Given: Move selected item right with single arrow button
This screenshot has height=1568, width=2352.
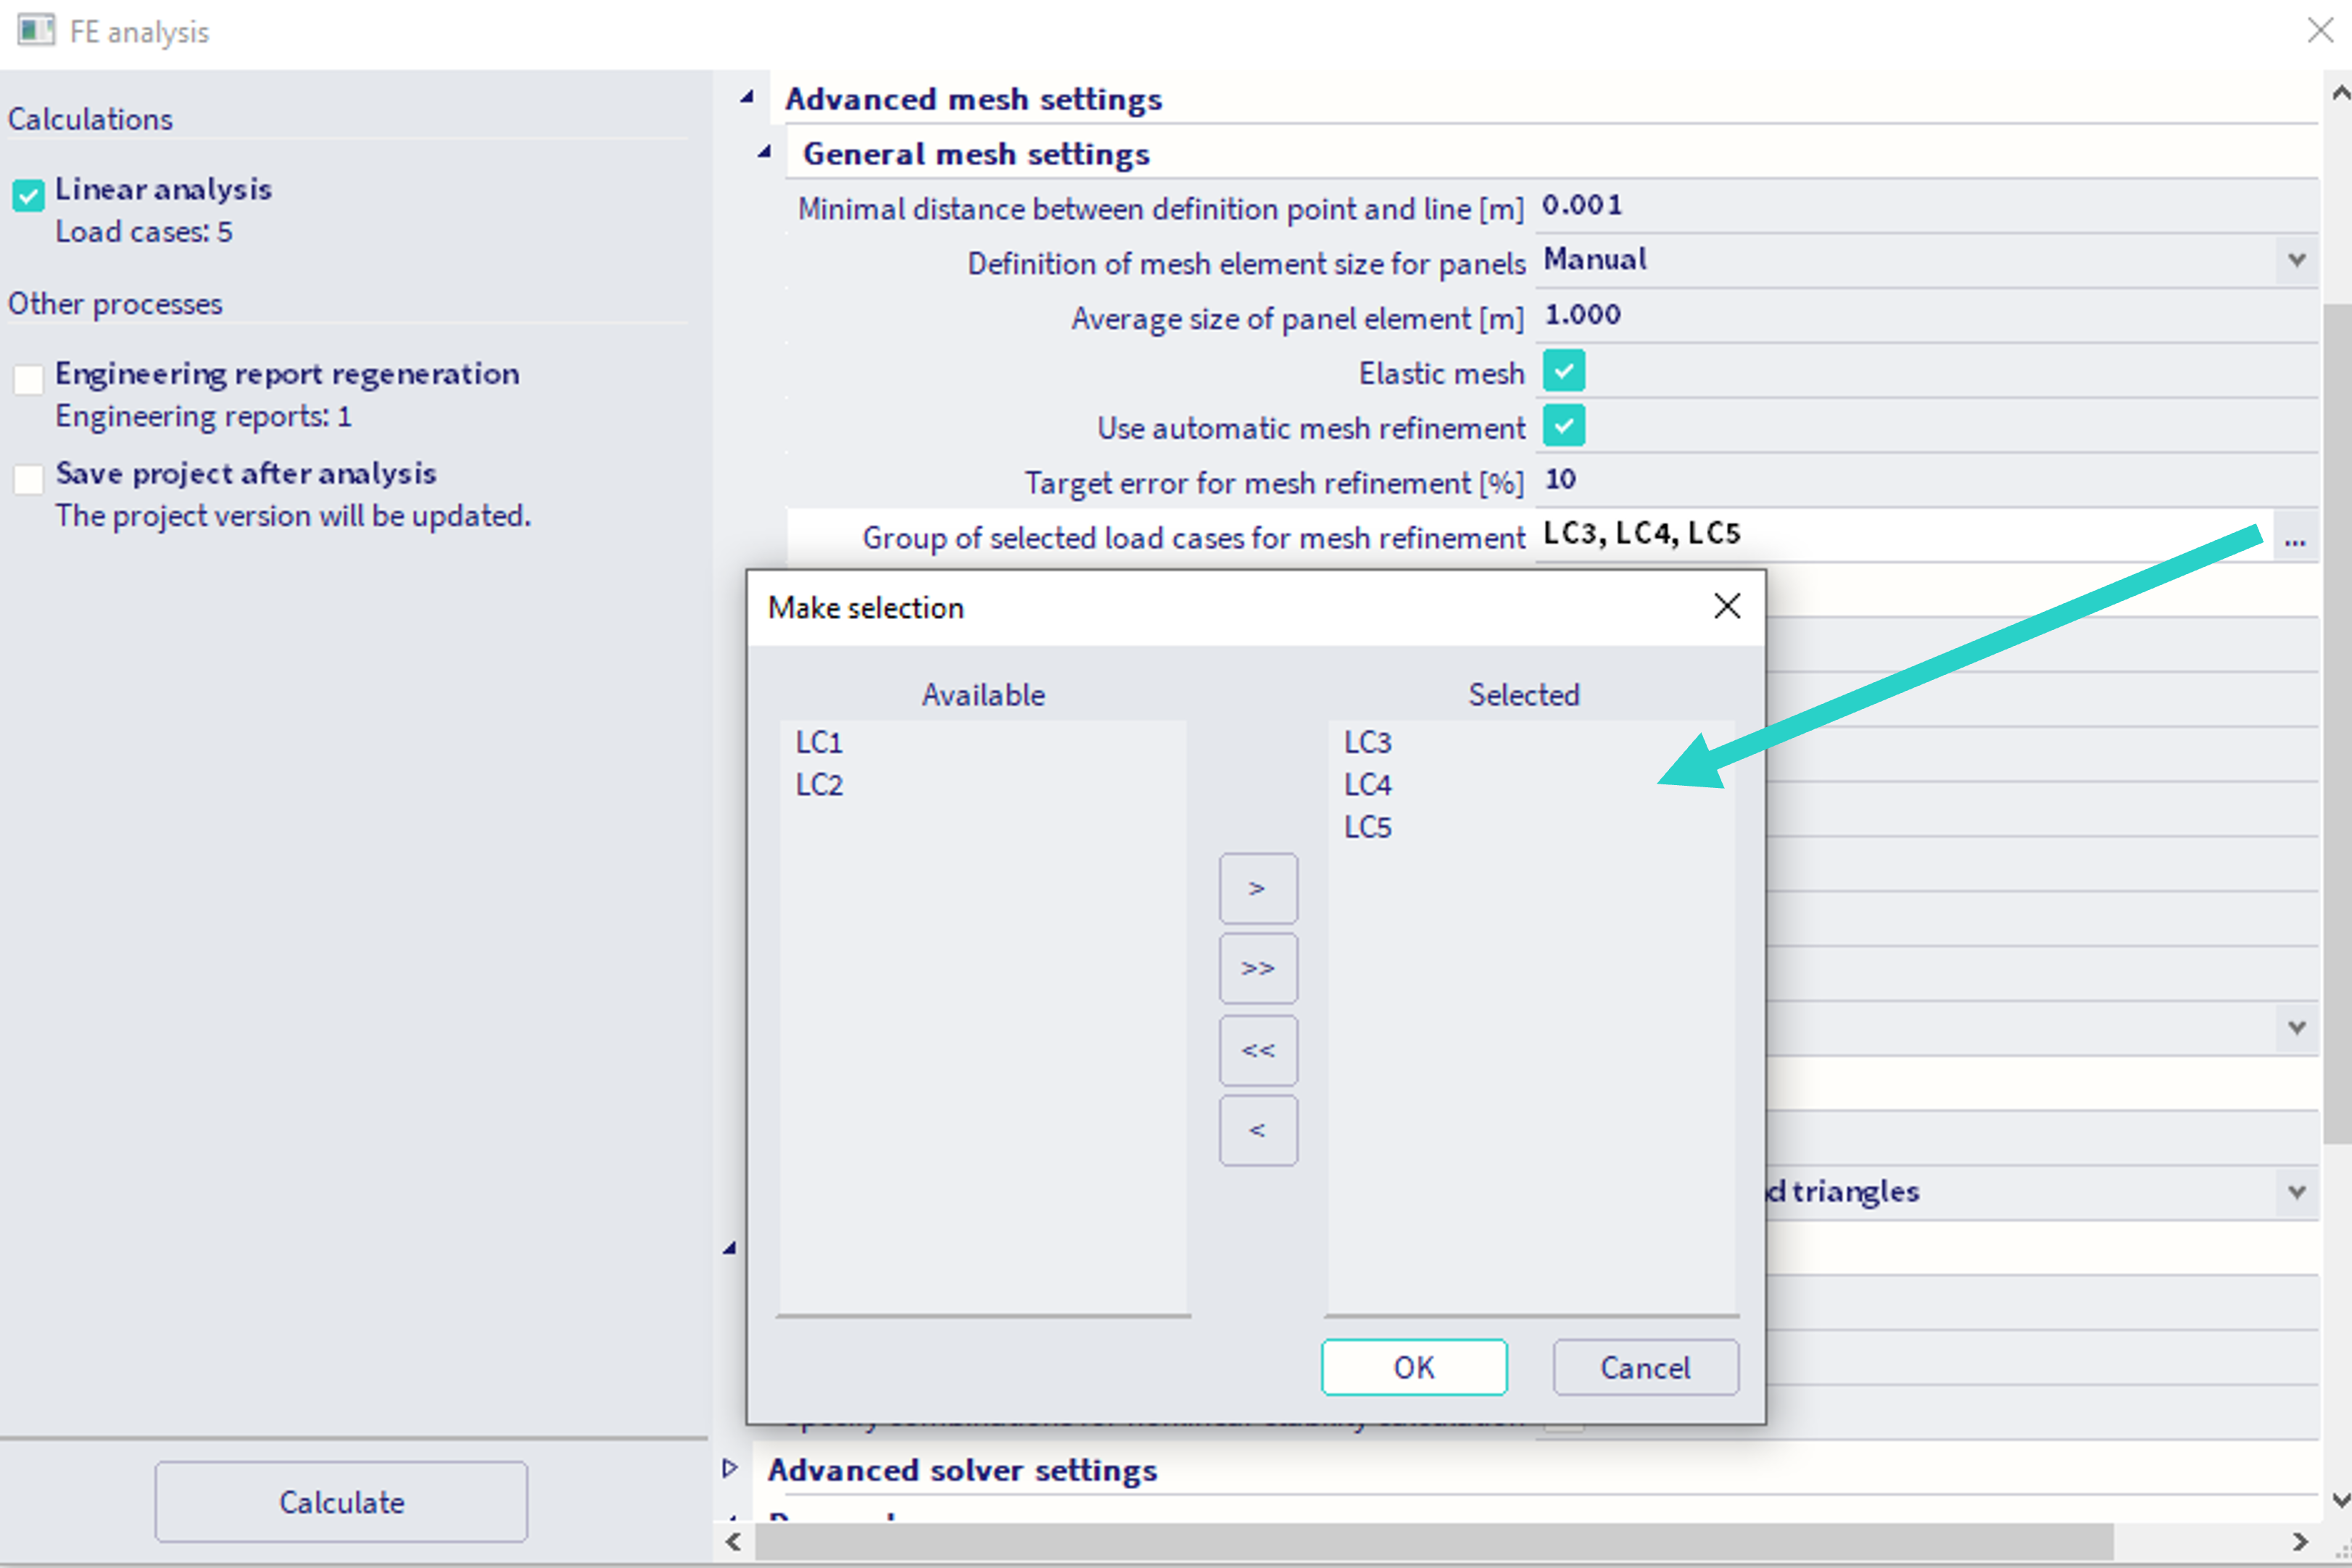Looking at the screenshot, I should [x=1257, y=888].
